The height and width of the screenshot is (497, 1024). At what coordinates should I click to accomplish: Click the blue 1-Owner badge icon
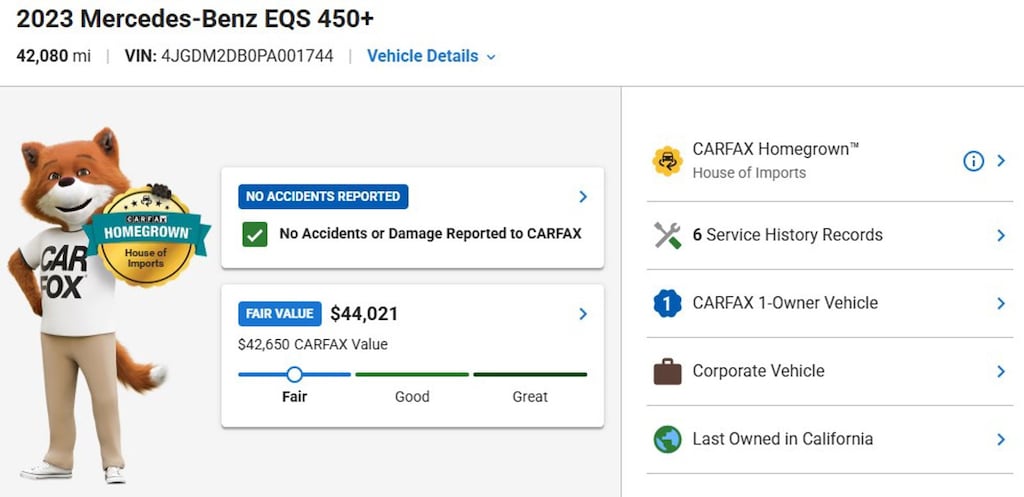click(667, 303)
